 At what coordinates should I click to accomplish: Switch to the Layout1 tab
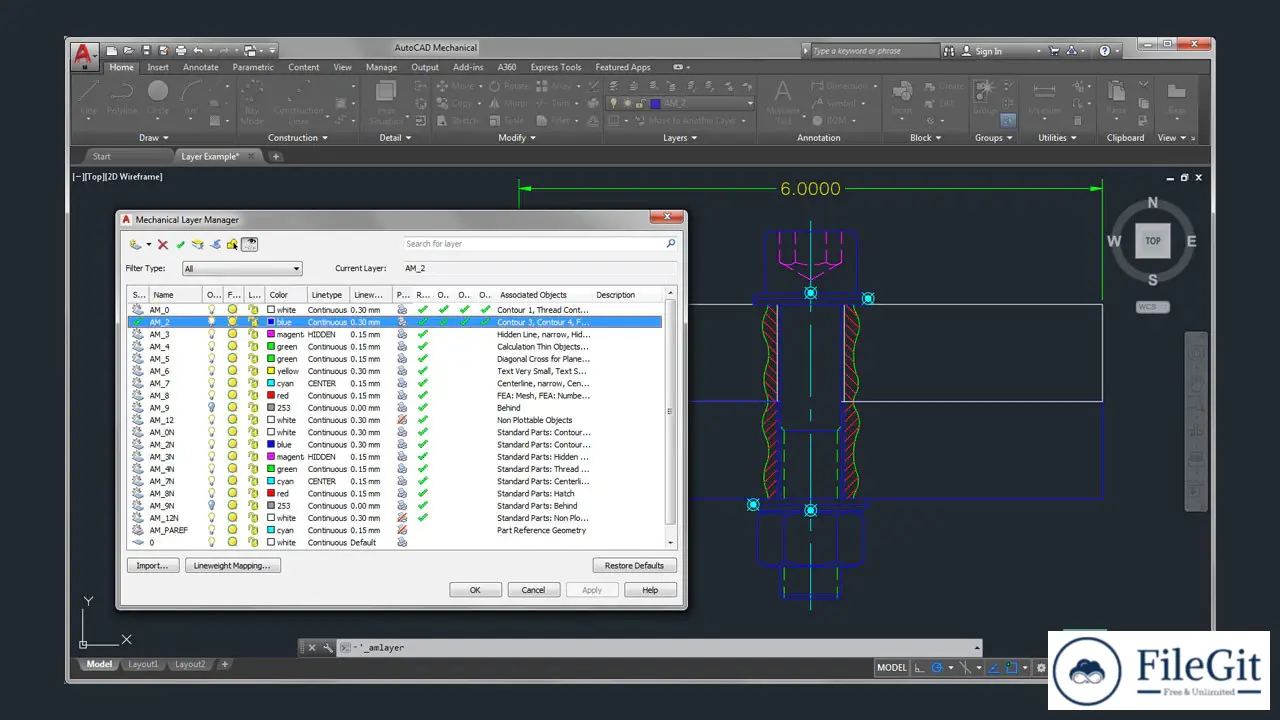[x=142, y=665]
